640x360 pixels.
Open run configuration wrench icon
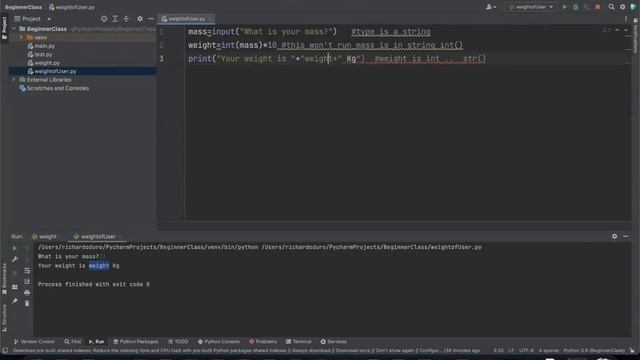tap(15, 259)
